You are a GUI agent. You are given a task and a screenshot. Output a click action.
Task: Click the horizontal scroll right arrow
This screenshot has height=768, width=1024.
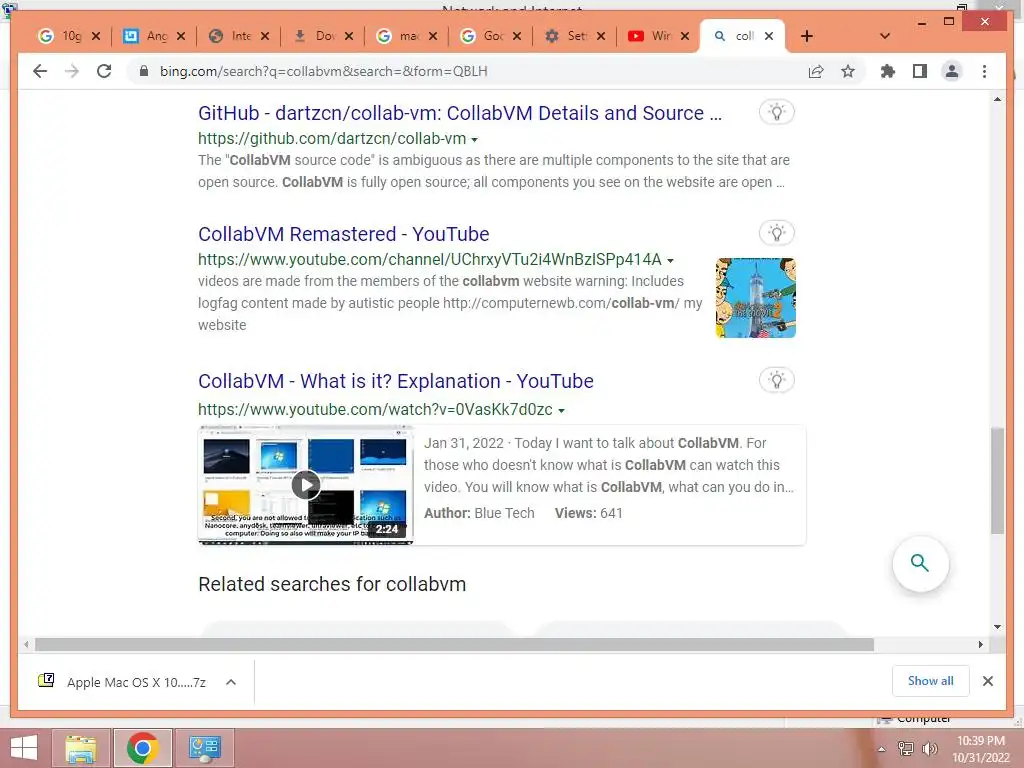pyautogui.click(x=980, y=645)
